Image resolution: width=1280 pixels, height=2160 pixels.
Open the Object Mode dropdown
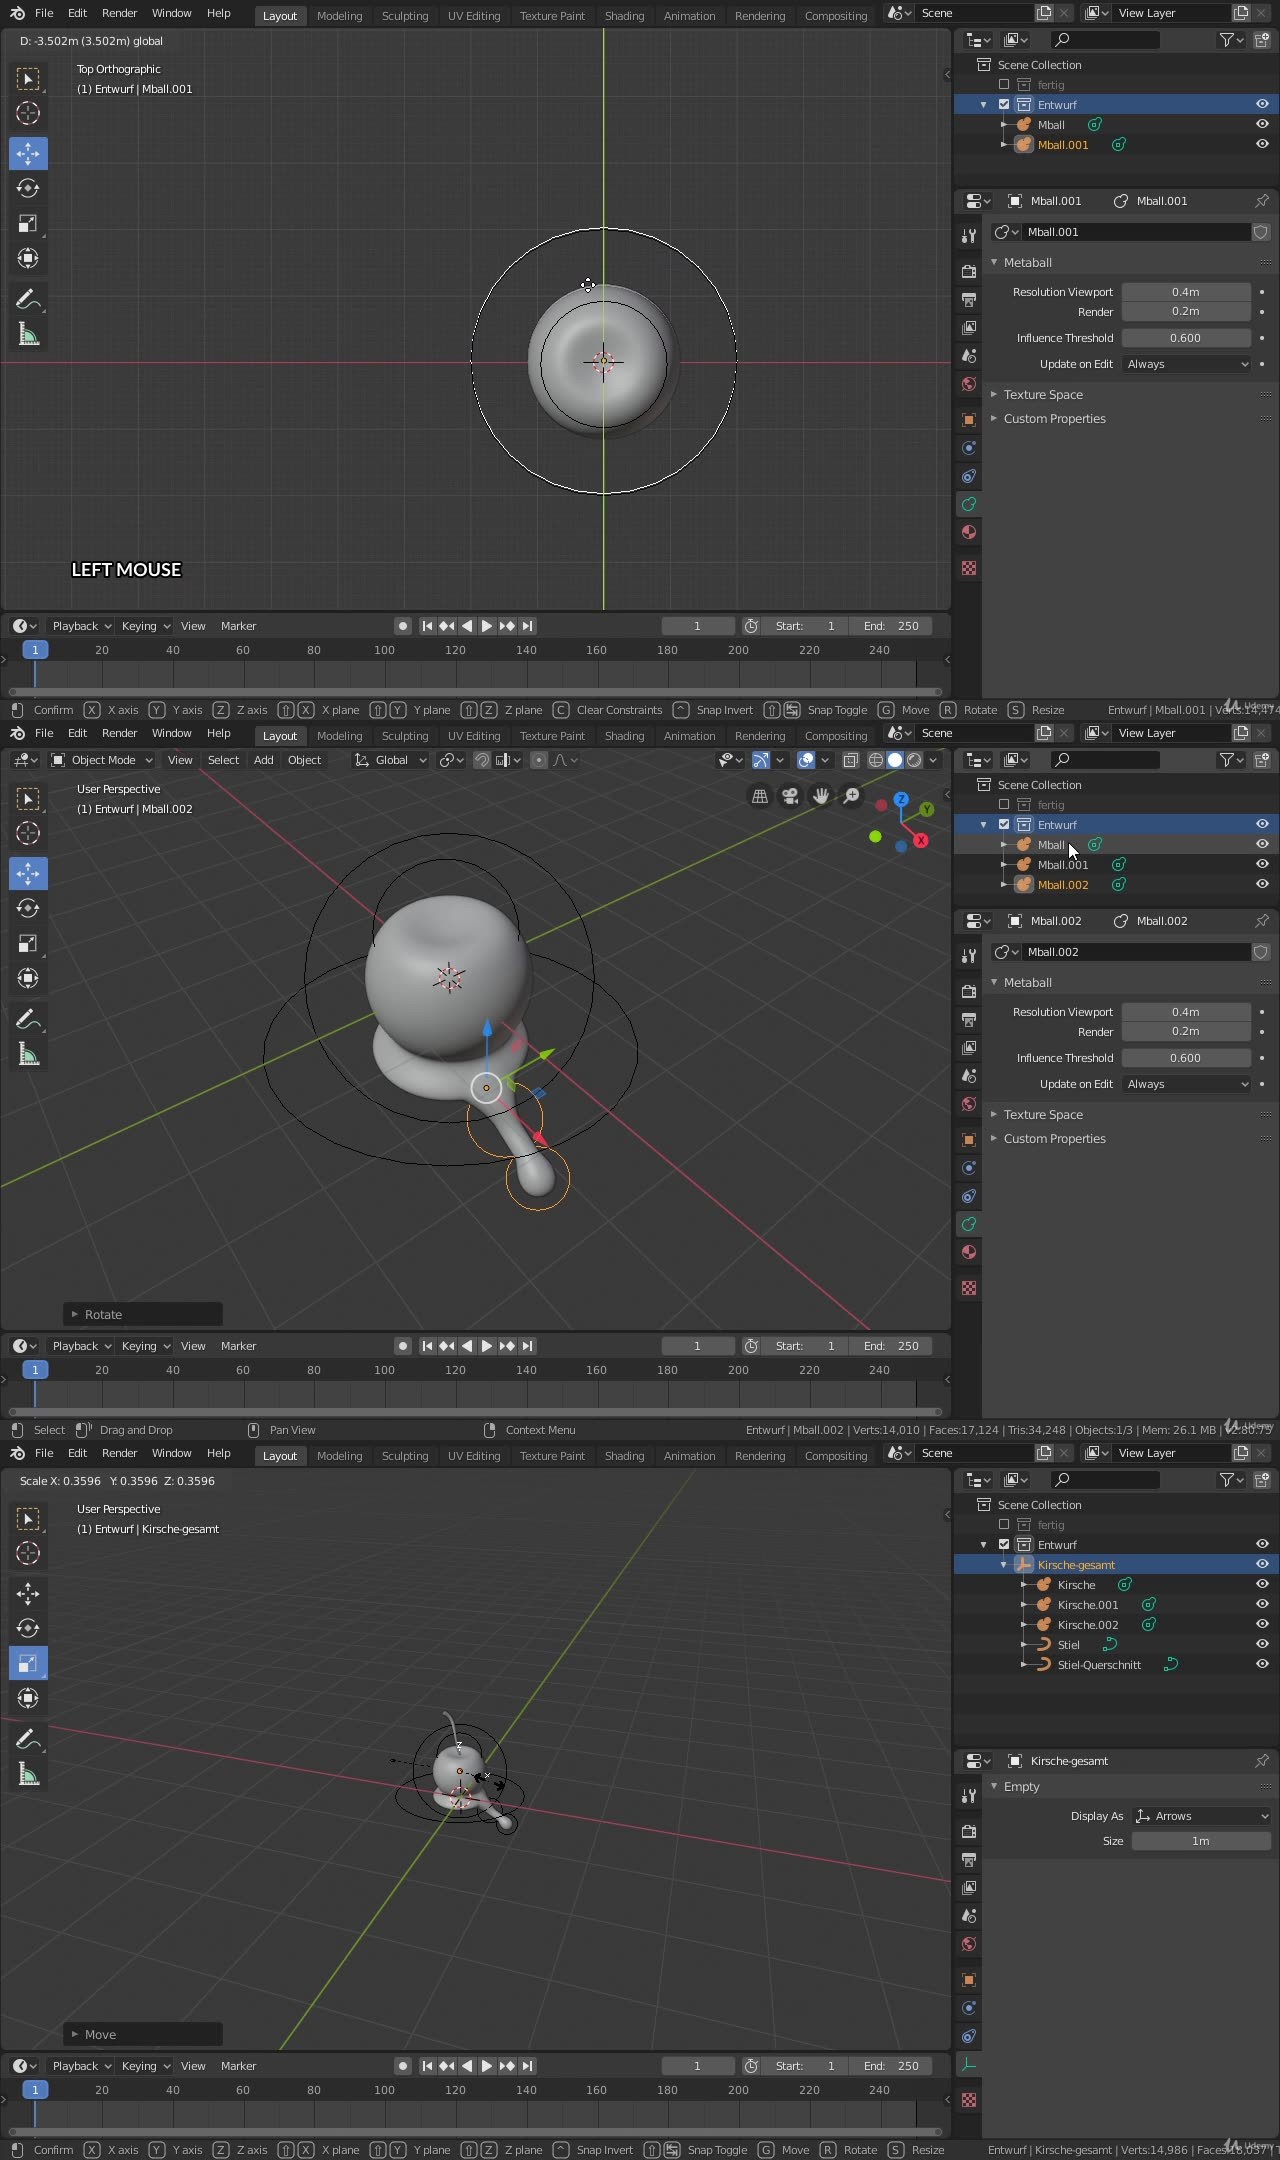click(x=103, y=760)
